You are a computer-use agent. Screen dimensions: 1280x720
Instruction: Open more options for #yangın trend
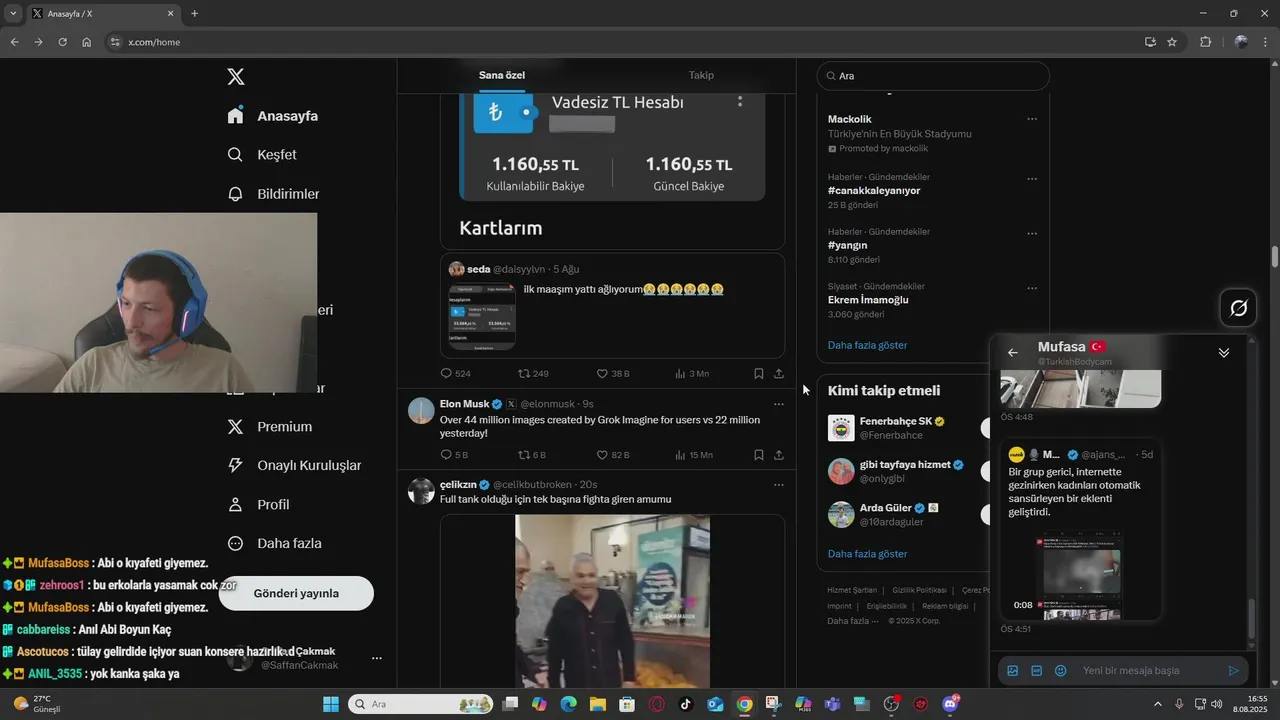pos(1032,232)
